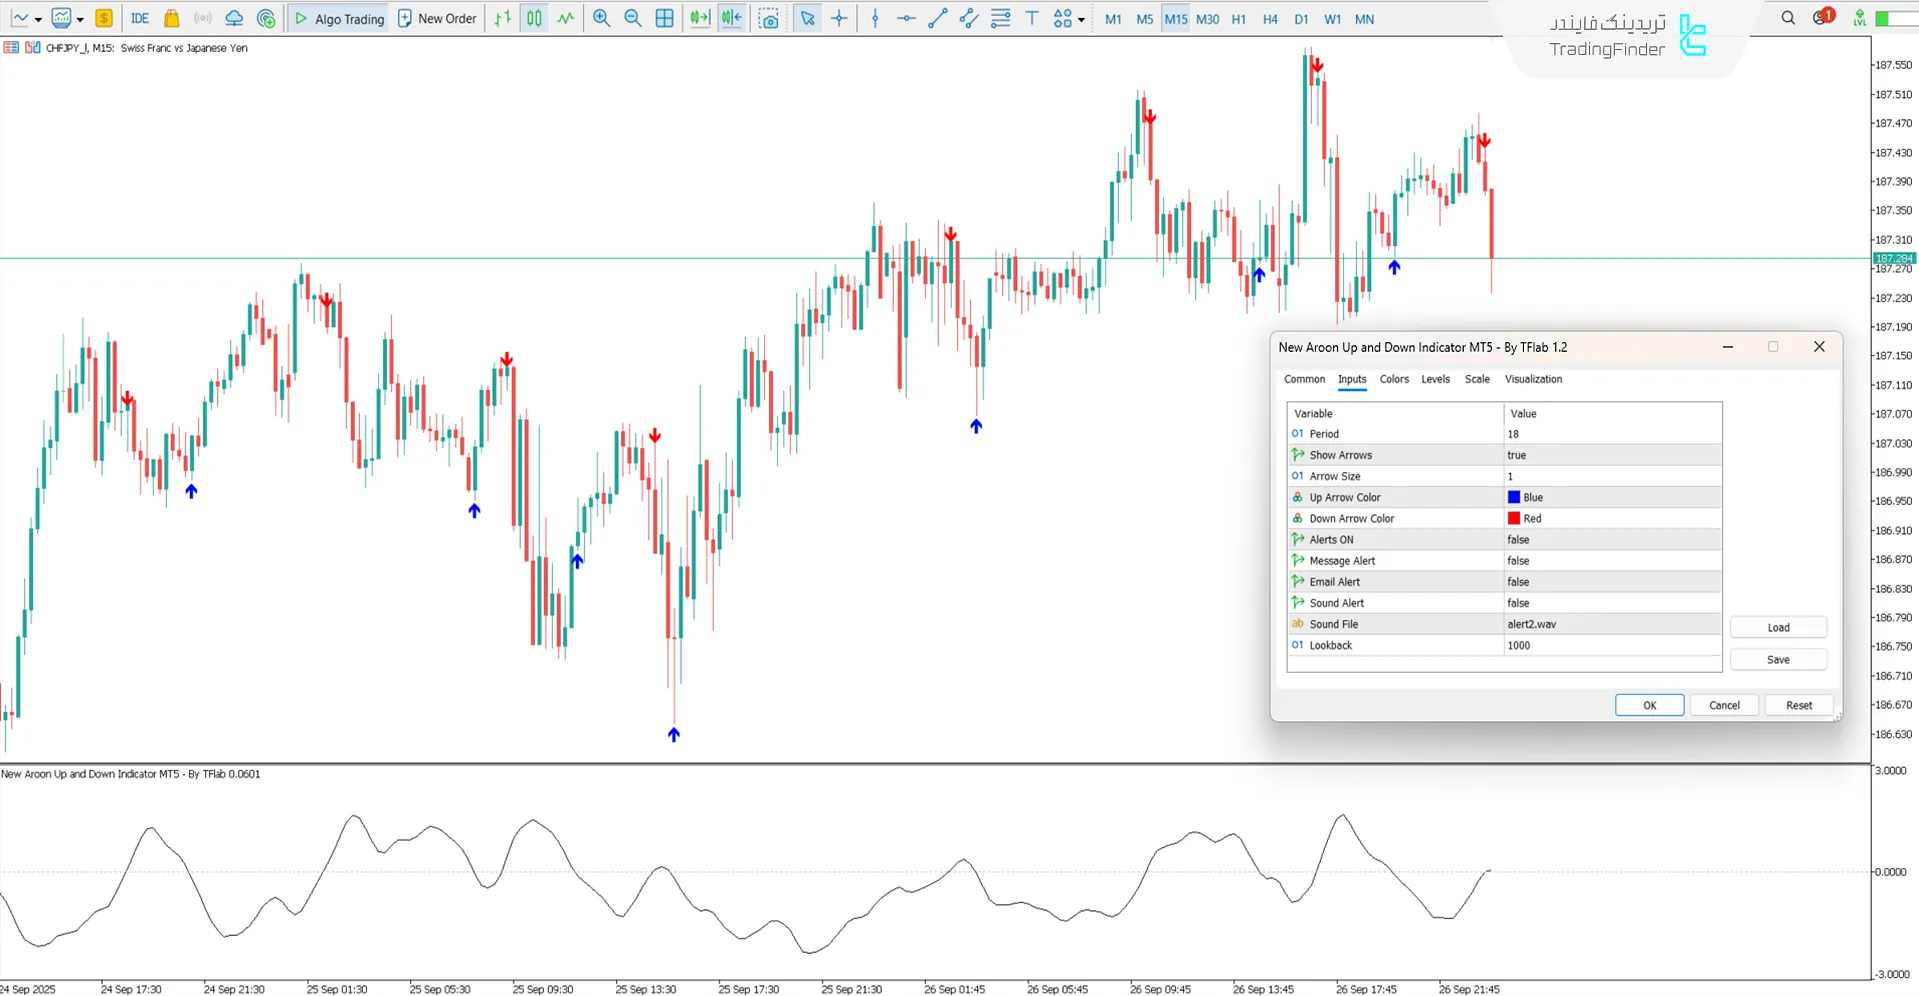
Task: Select the Crosshair cursor tool
Action: click(x=839, y=18)
